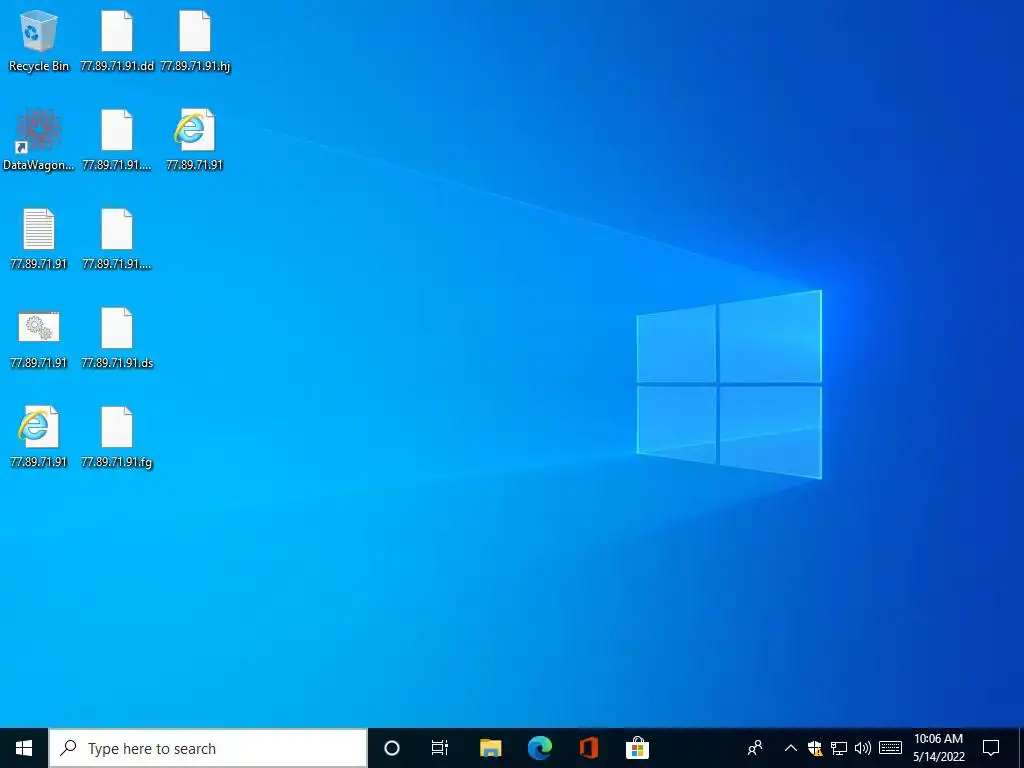Open the Windows Start menu
This screenshot has width=1024, height=768.
point(24,748)
